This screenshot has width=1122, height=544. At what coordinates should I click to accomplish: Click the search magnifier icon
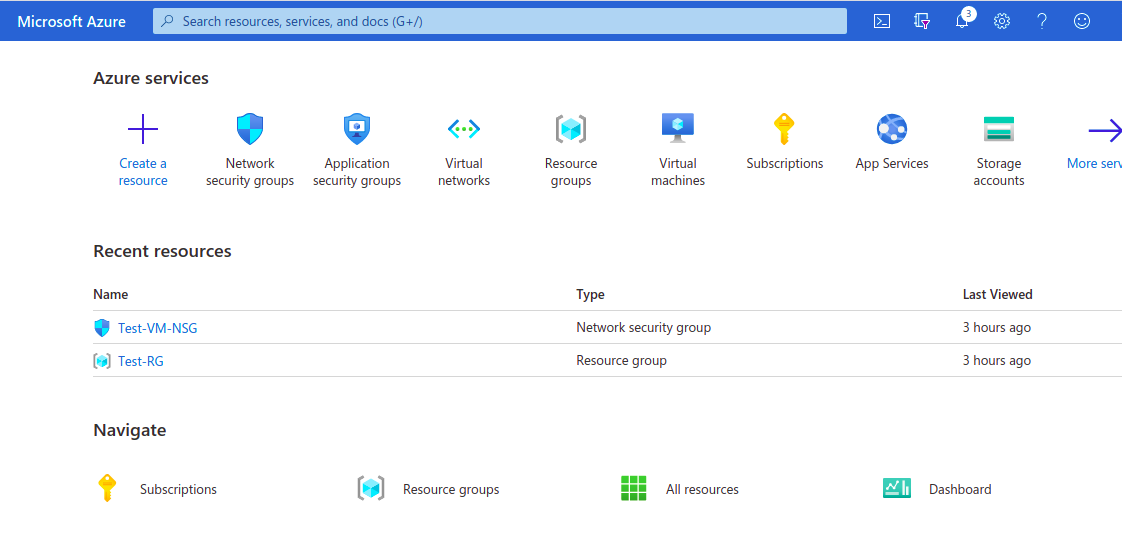coord(167,21)
